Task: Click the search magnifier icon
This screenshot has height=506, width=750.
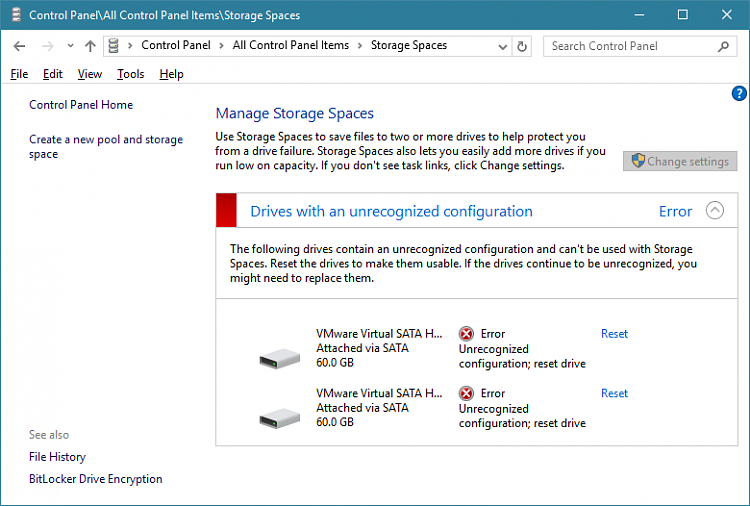Action: 723,46
